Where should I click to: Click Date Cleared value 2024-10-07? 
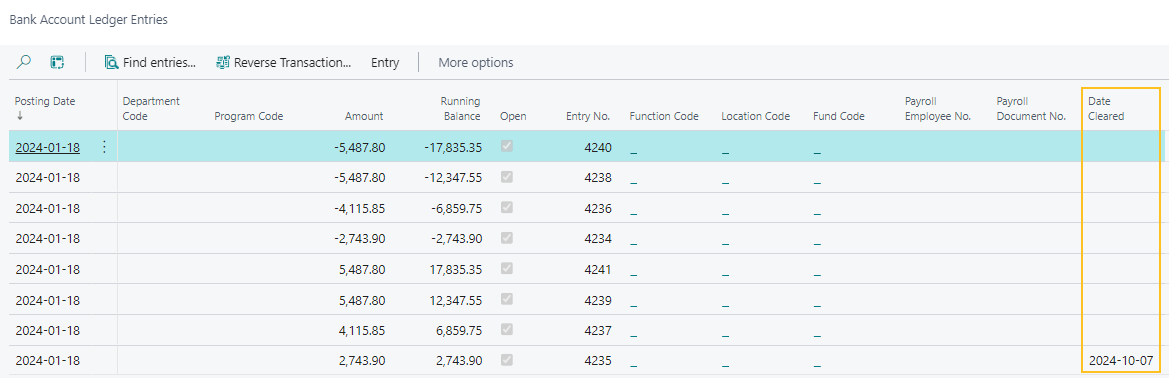pyautogui.click(x=1121, y=361)
